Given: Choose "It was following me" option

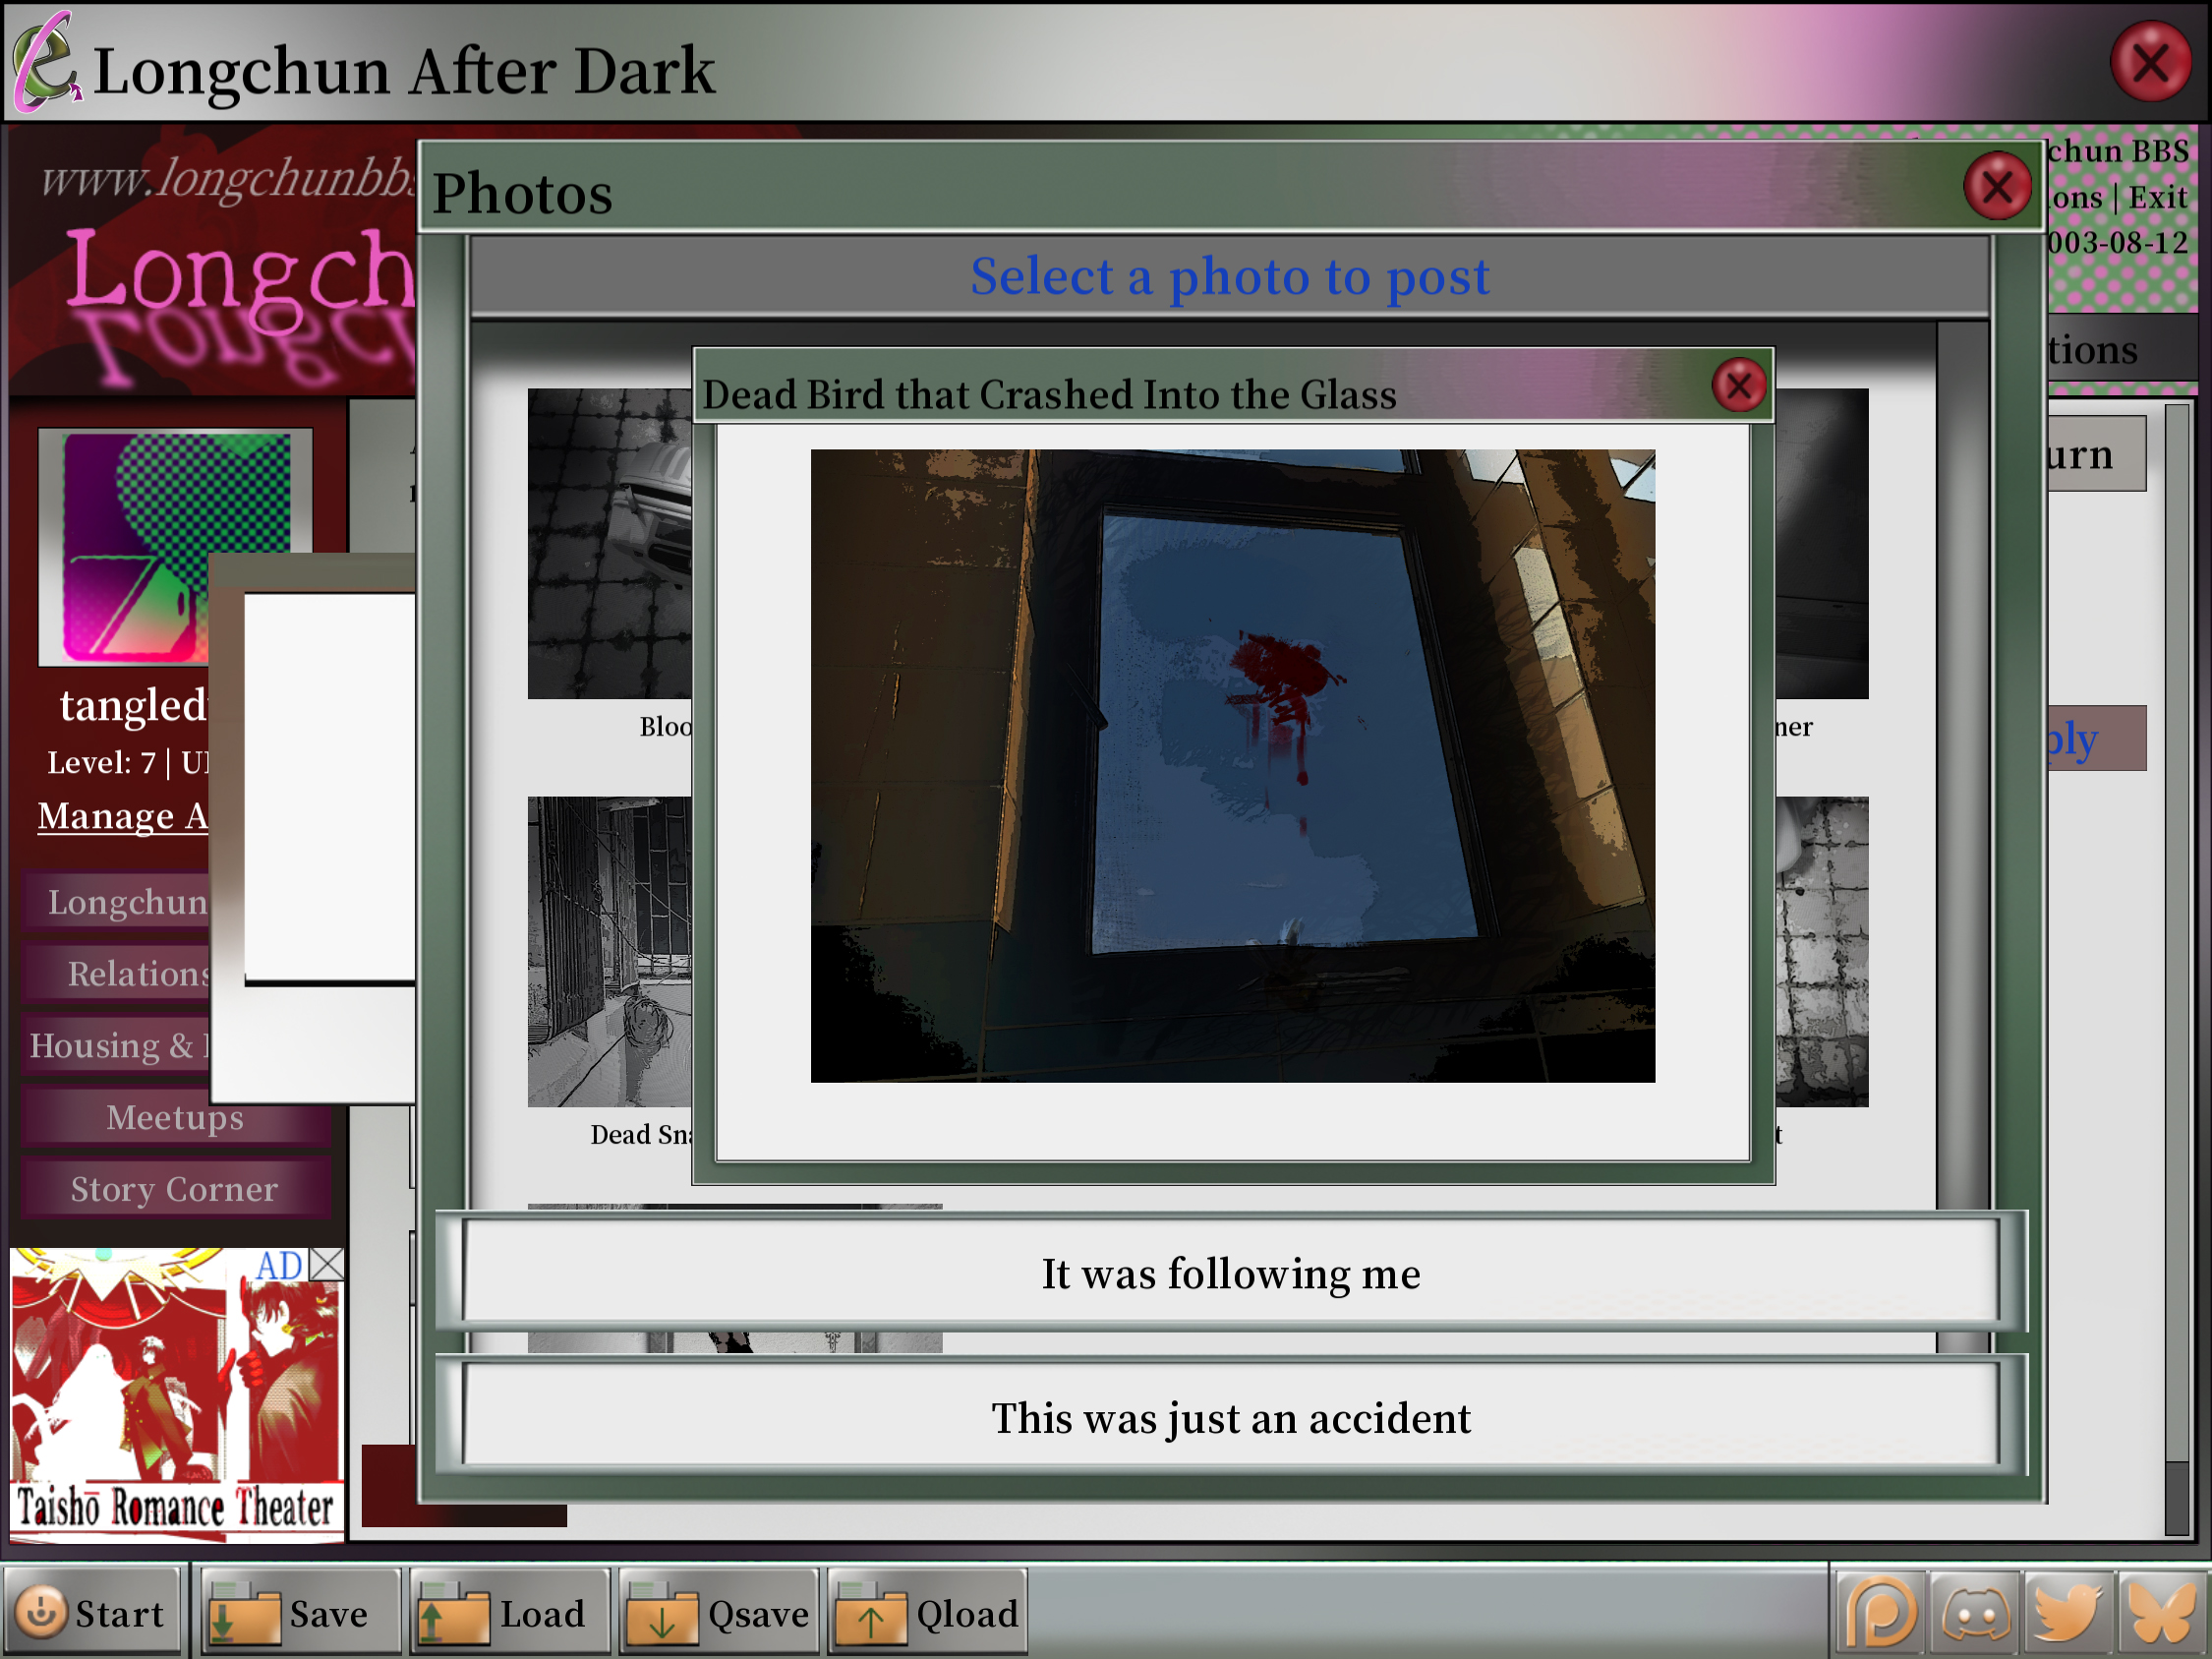Looking at the screenshot, I should point(1230,1273).
